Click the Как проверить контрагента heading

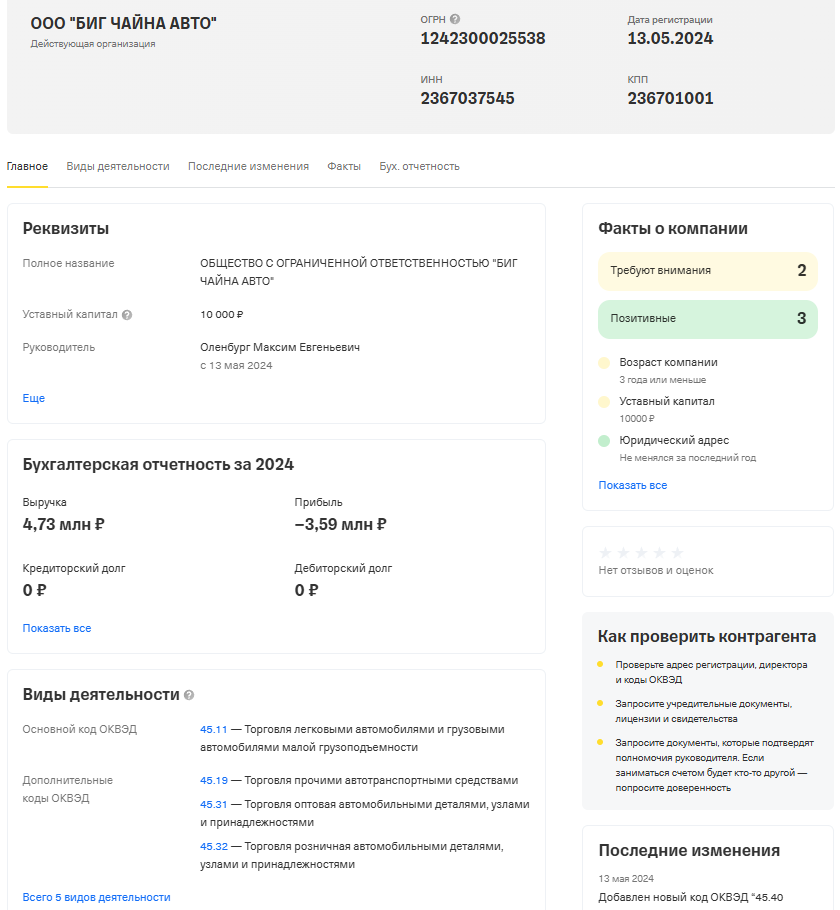(707, 637)
